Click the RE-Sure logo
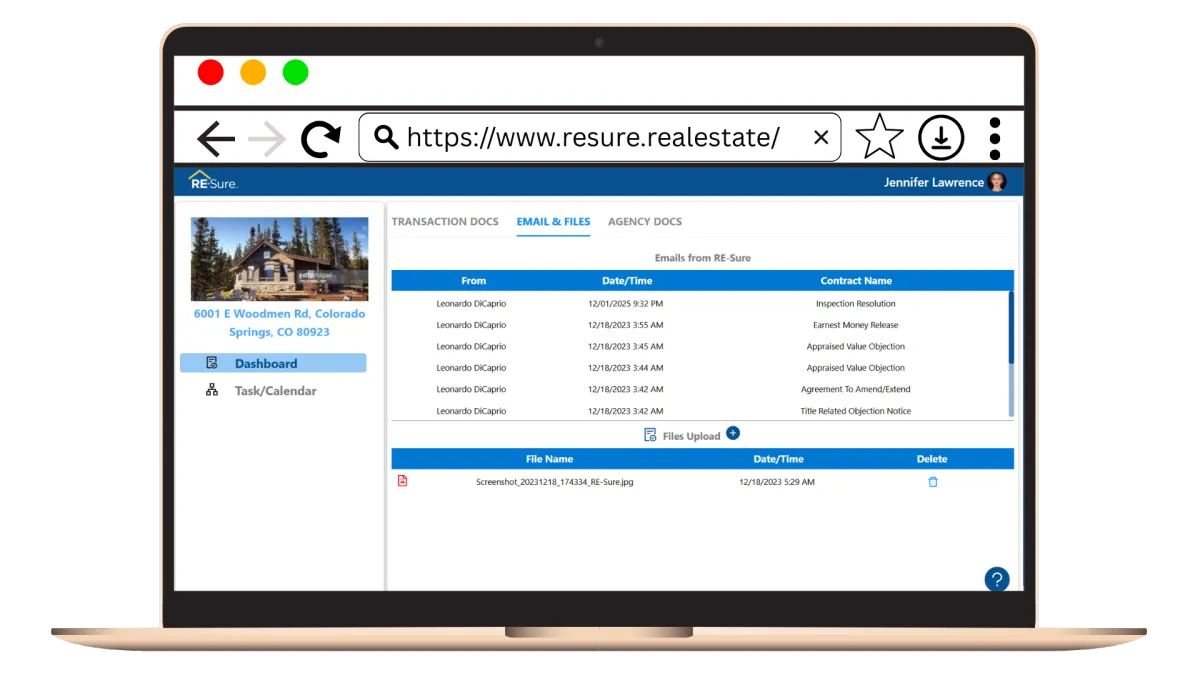Image resolution: width=1200 pixels, height=675 pixels. (x=212, y=181)
